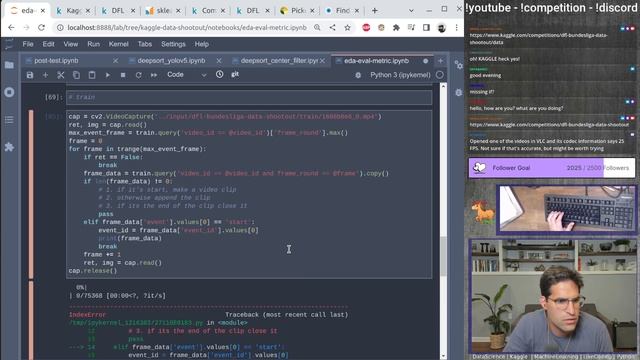Image resolution: width=640 pixels, height=360 pixels.
Task: Open the running terminals and kernels sidebar icon
Action: pos(9,92)
